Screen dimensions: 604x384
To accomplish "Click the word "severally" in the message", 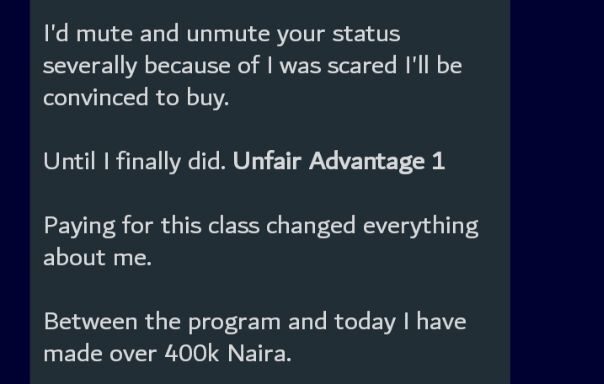I will click(x=90, y=66).
